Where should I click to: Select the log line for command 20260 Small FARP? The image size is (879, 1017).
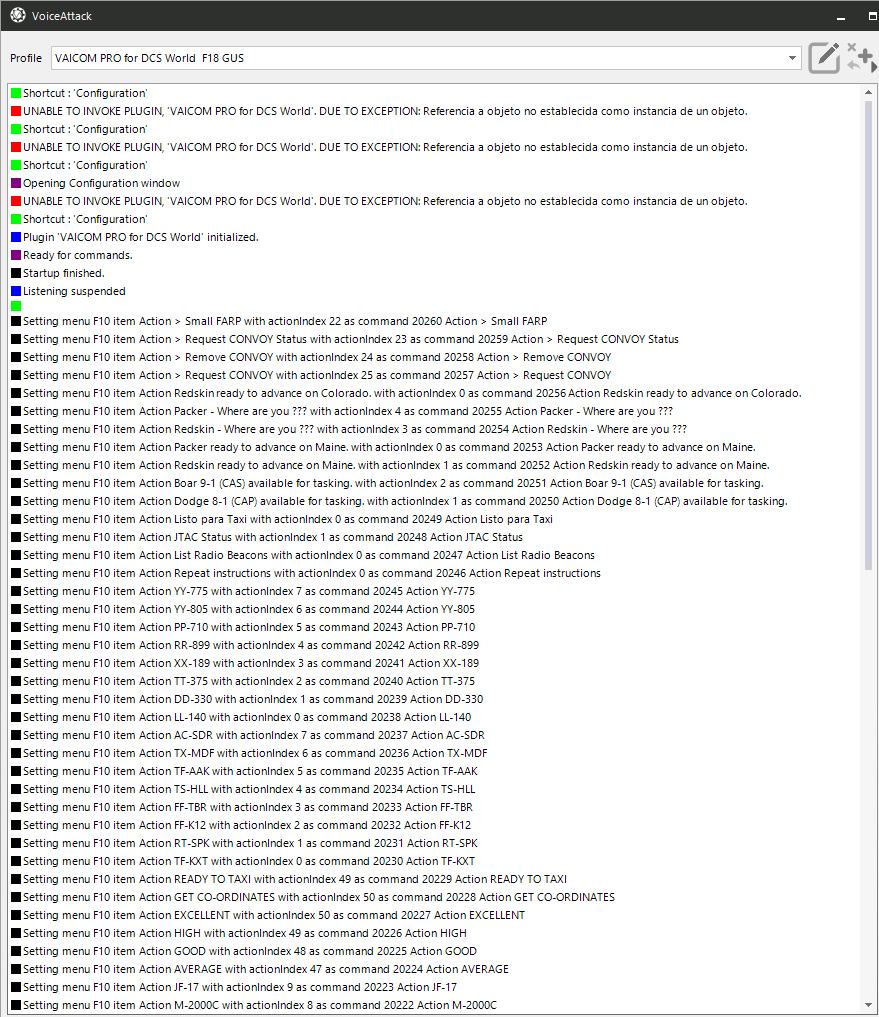[279, 321]
